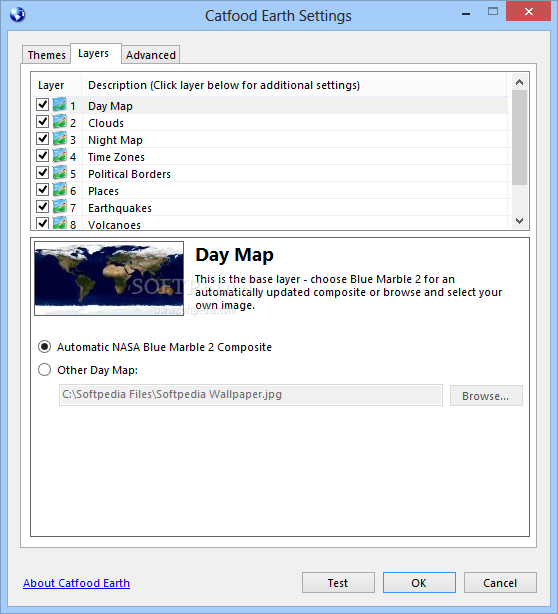Viewport: 558px width, 614px height.
Task: Click the layer icon beside Earthquakes
Action: point(59,207)
